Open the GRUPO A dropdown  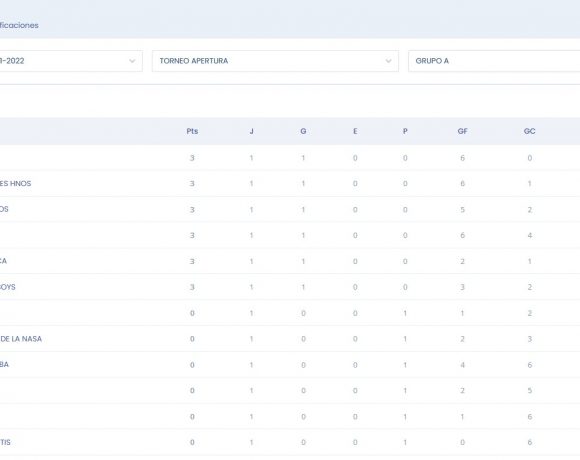tap(494, 61)
